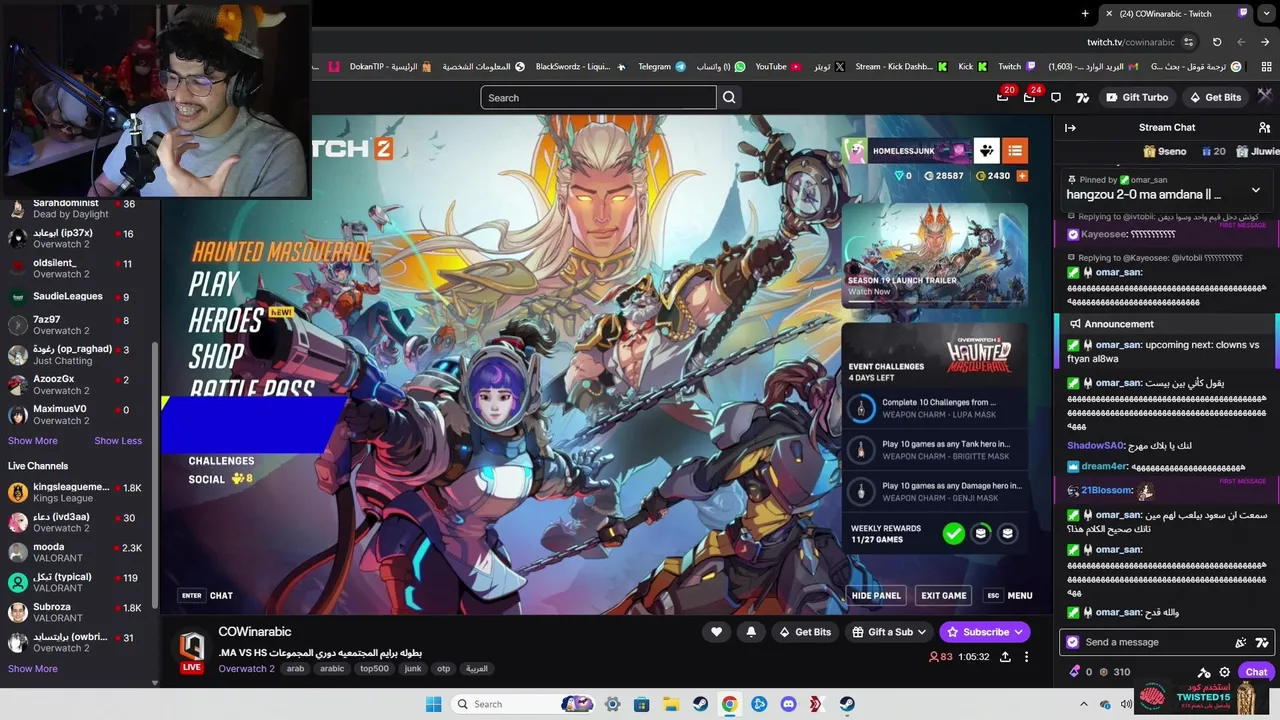Click the COWinarabic LIVE avatar

click(x=192, y=651)
